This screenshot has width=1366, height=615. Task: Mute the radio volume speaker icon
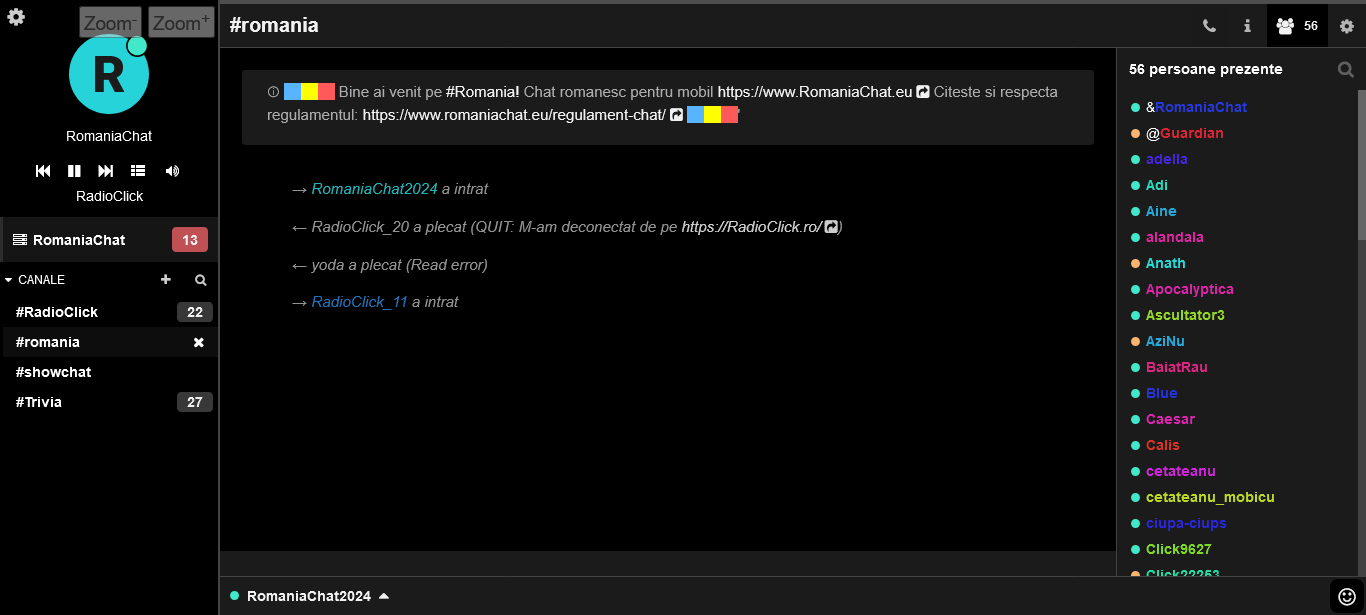[x=172, y=171]
